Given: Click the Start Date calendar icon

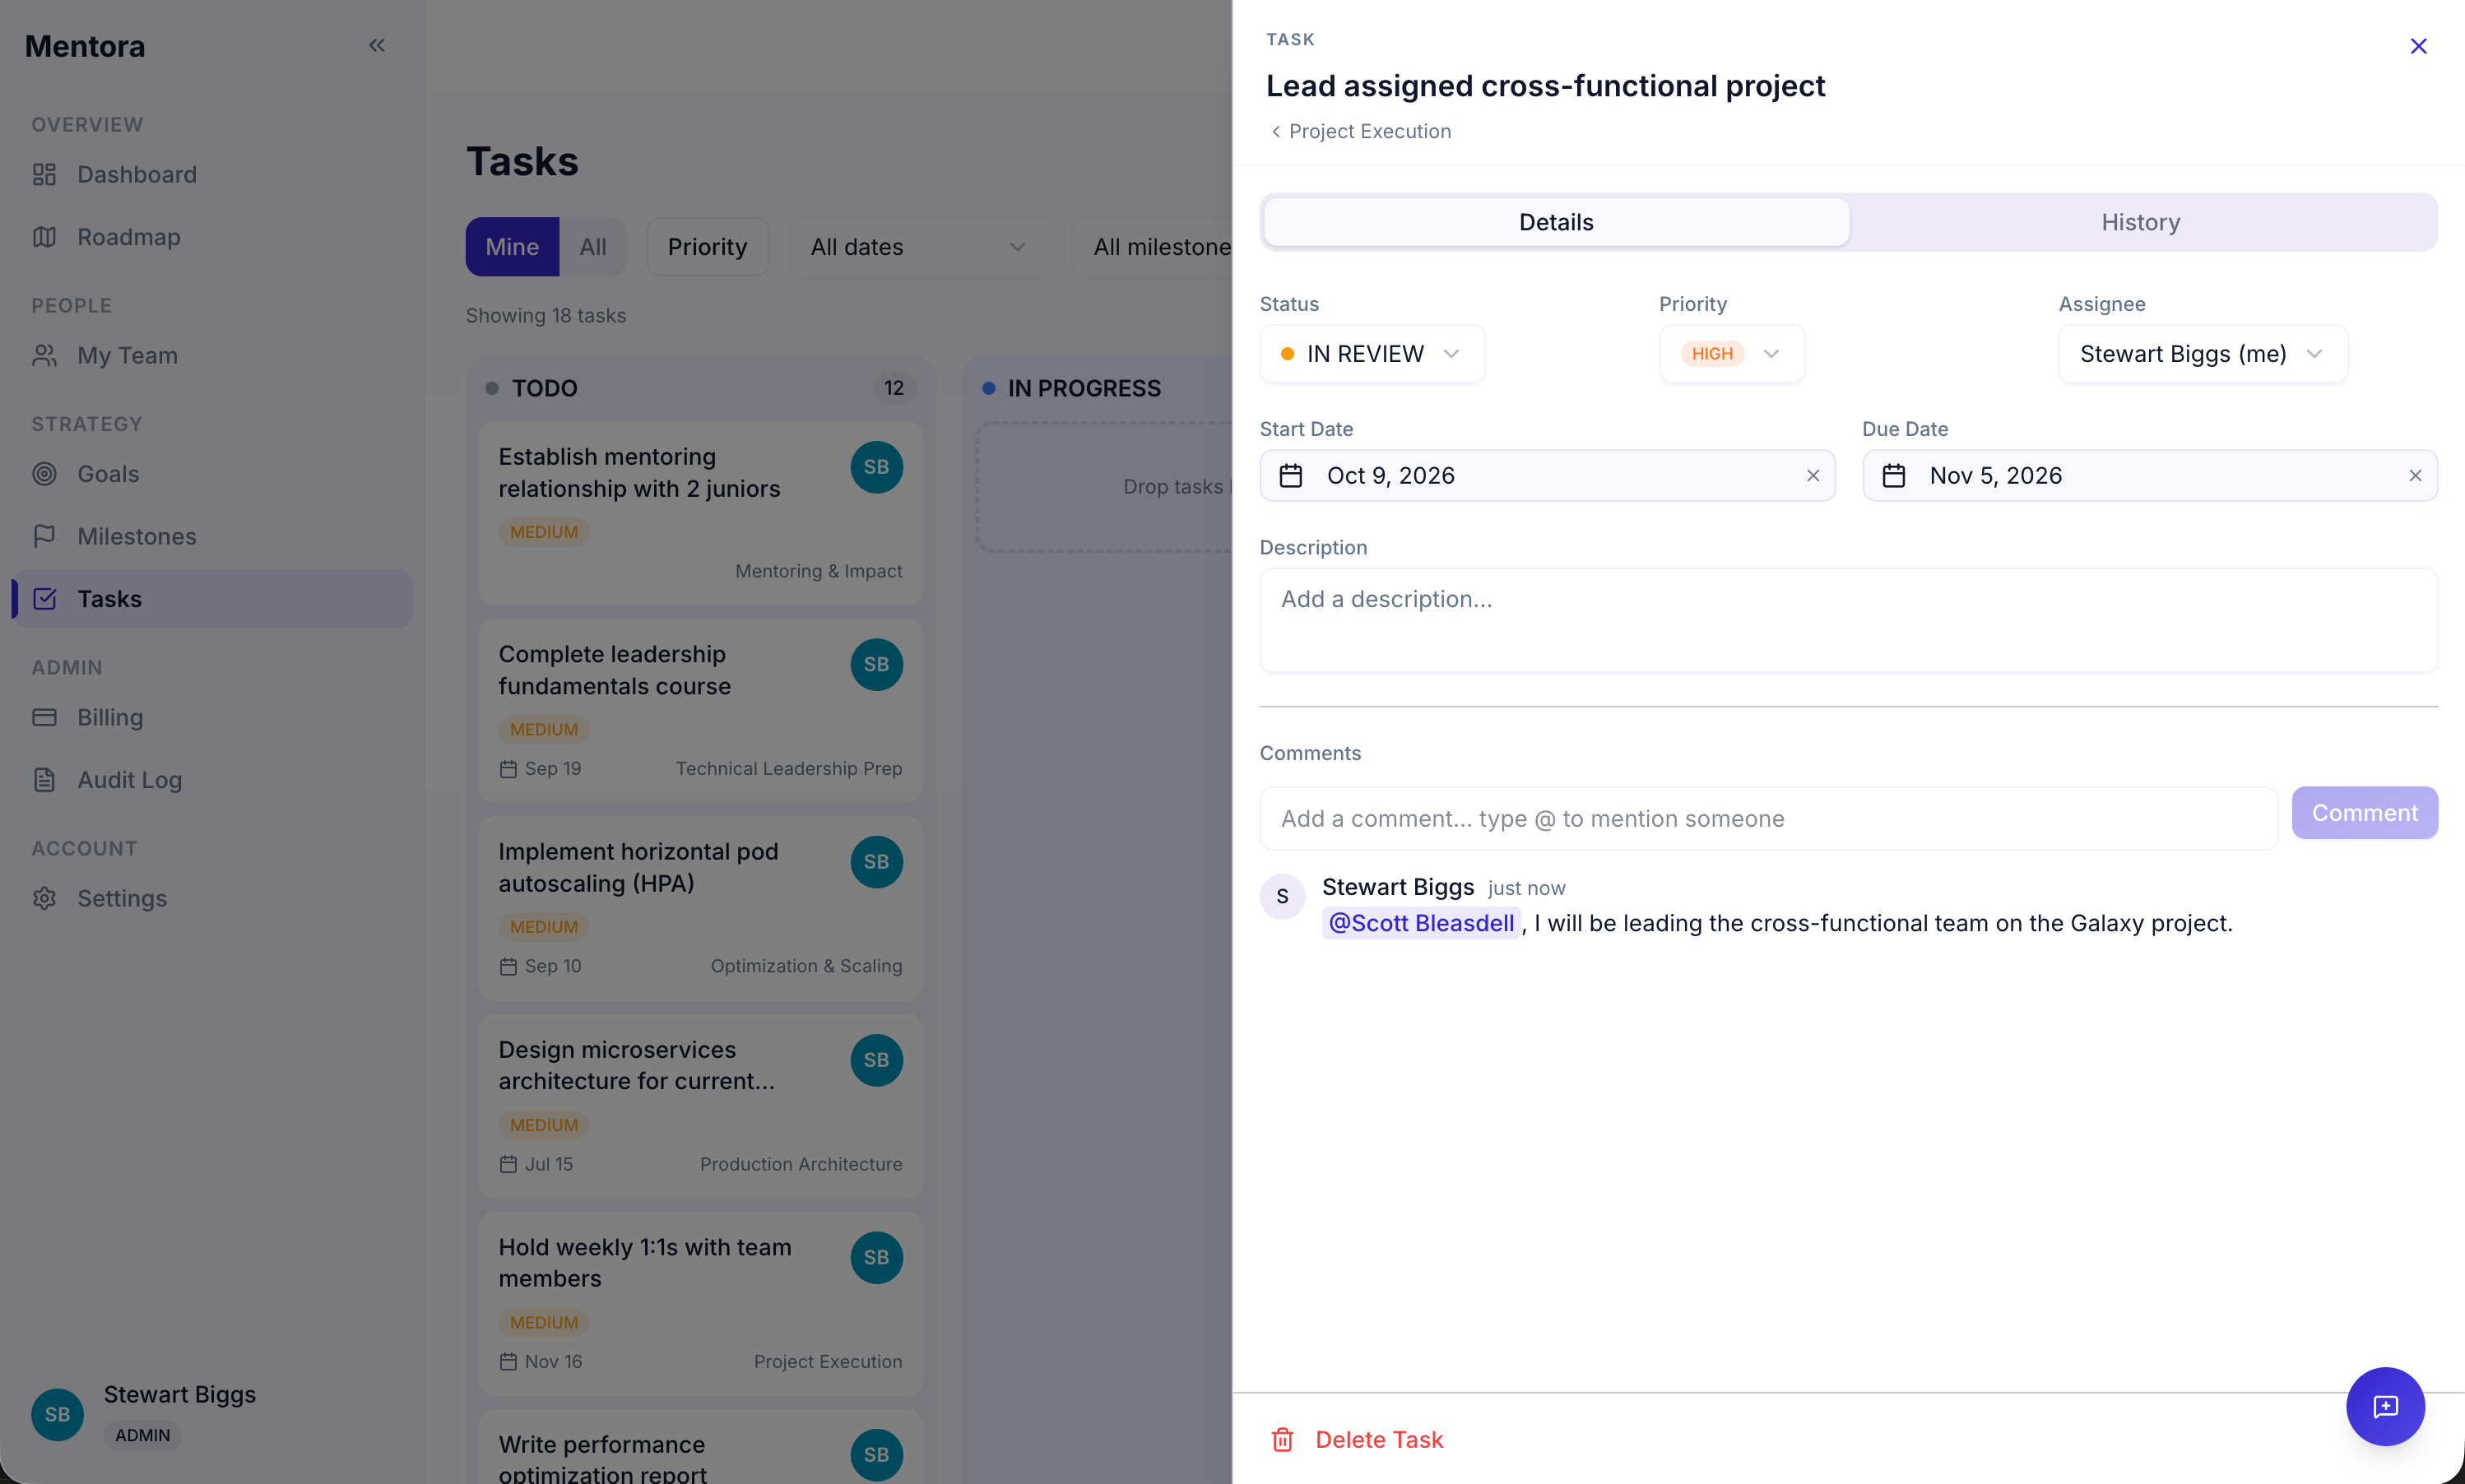Looking at the screenshot, I should 1290,475.
